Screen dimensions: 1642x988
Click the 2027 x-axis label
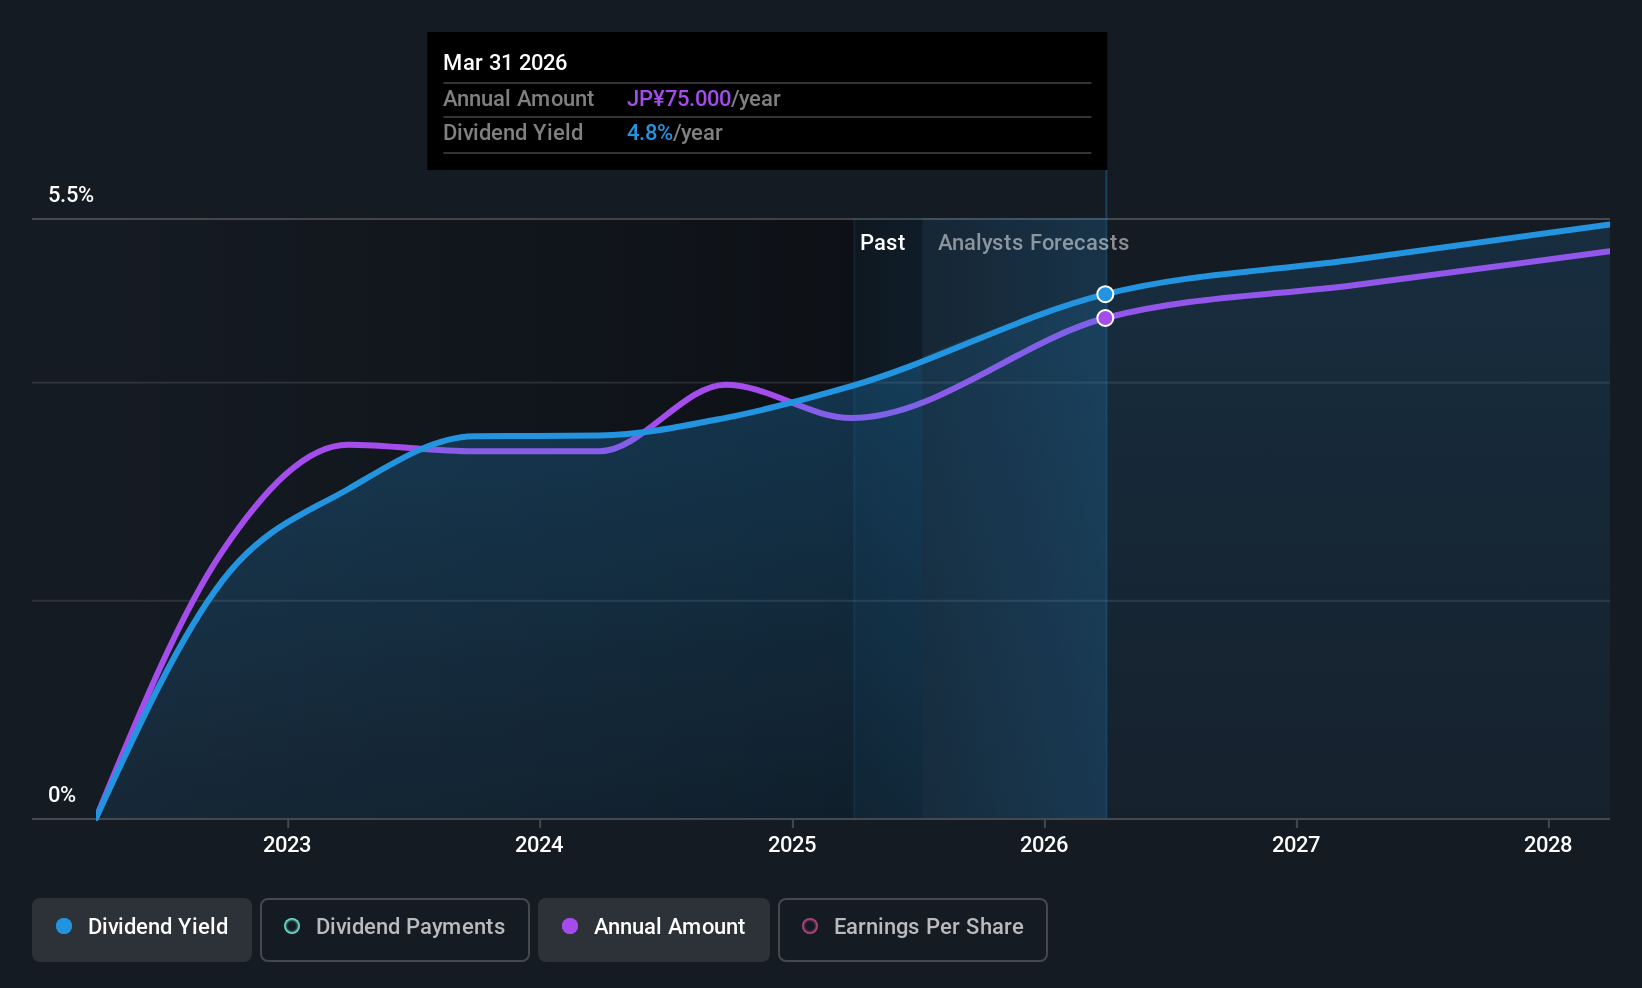click(x=1296, y=845)
